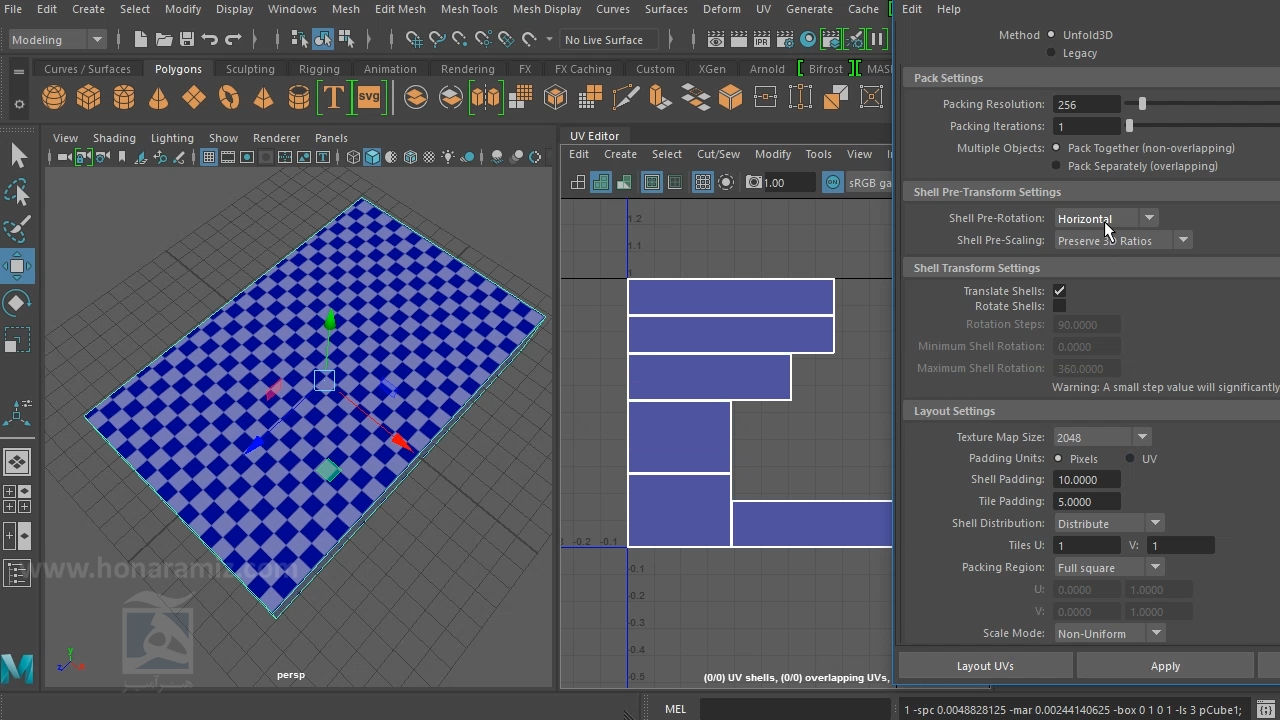Open the Shell Pre-Rotation dropdown

tap(1106, 218)
